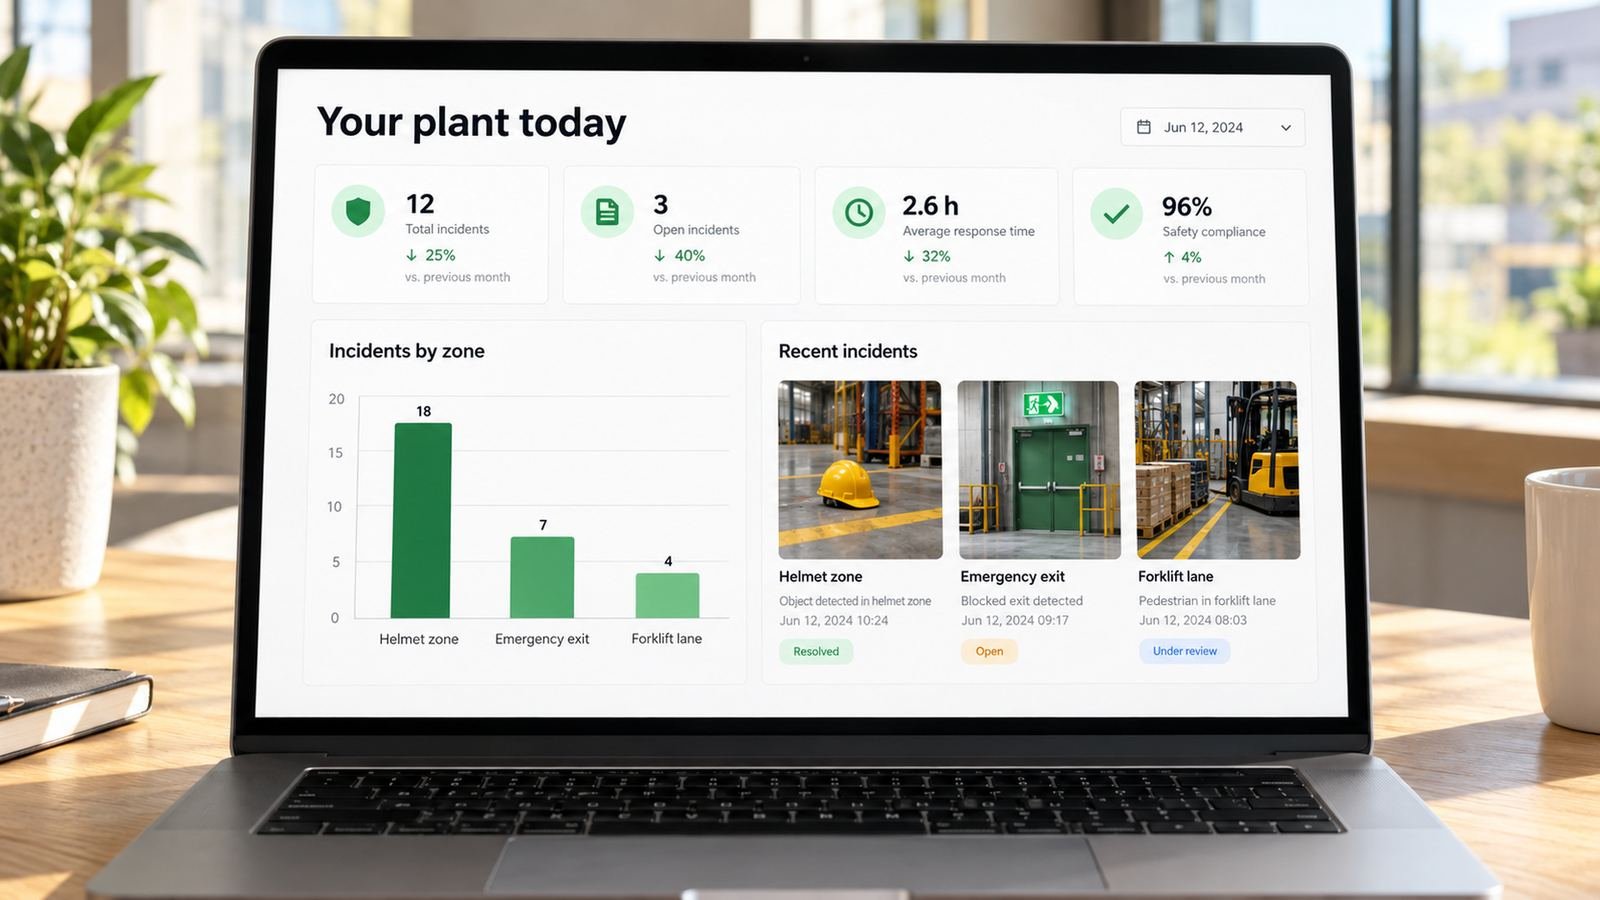Click the 'Incidents by zone' heading
The width and height of the screenshot is (1600, 900).
[406, 351]
